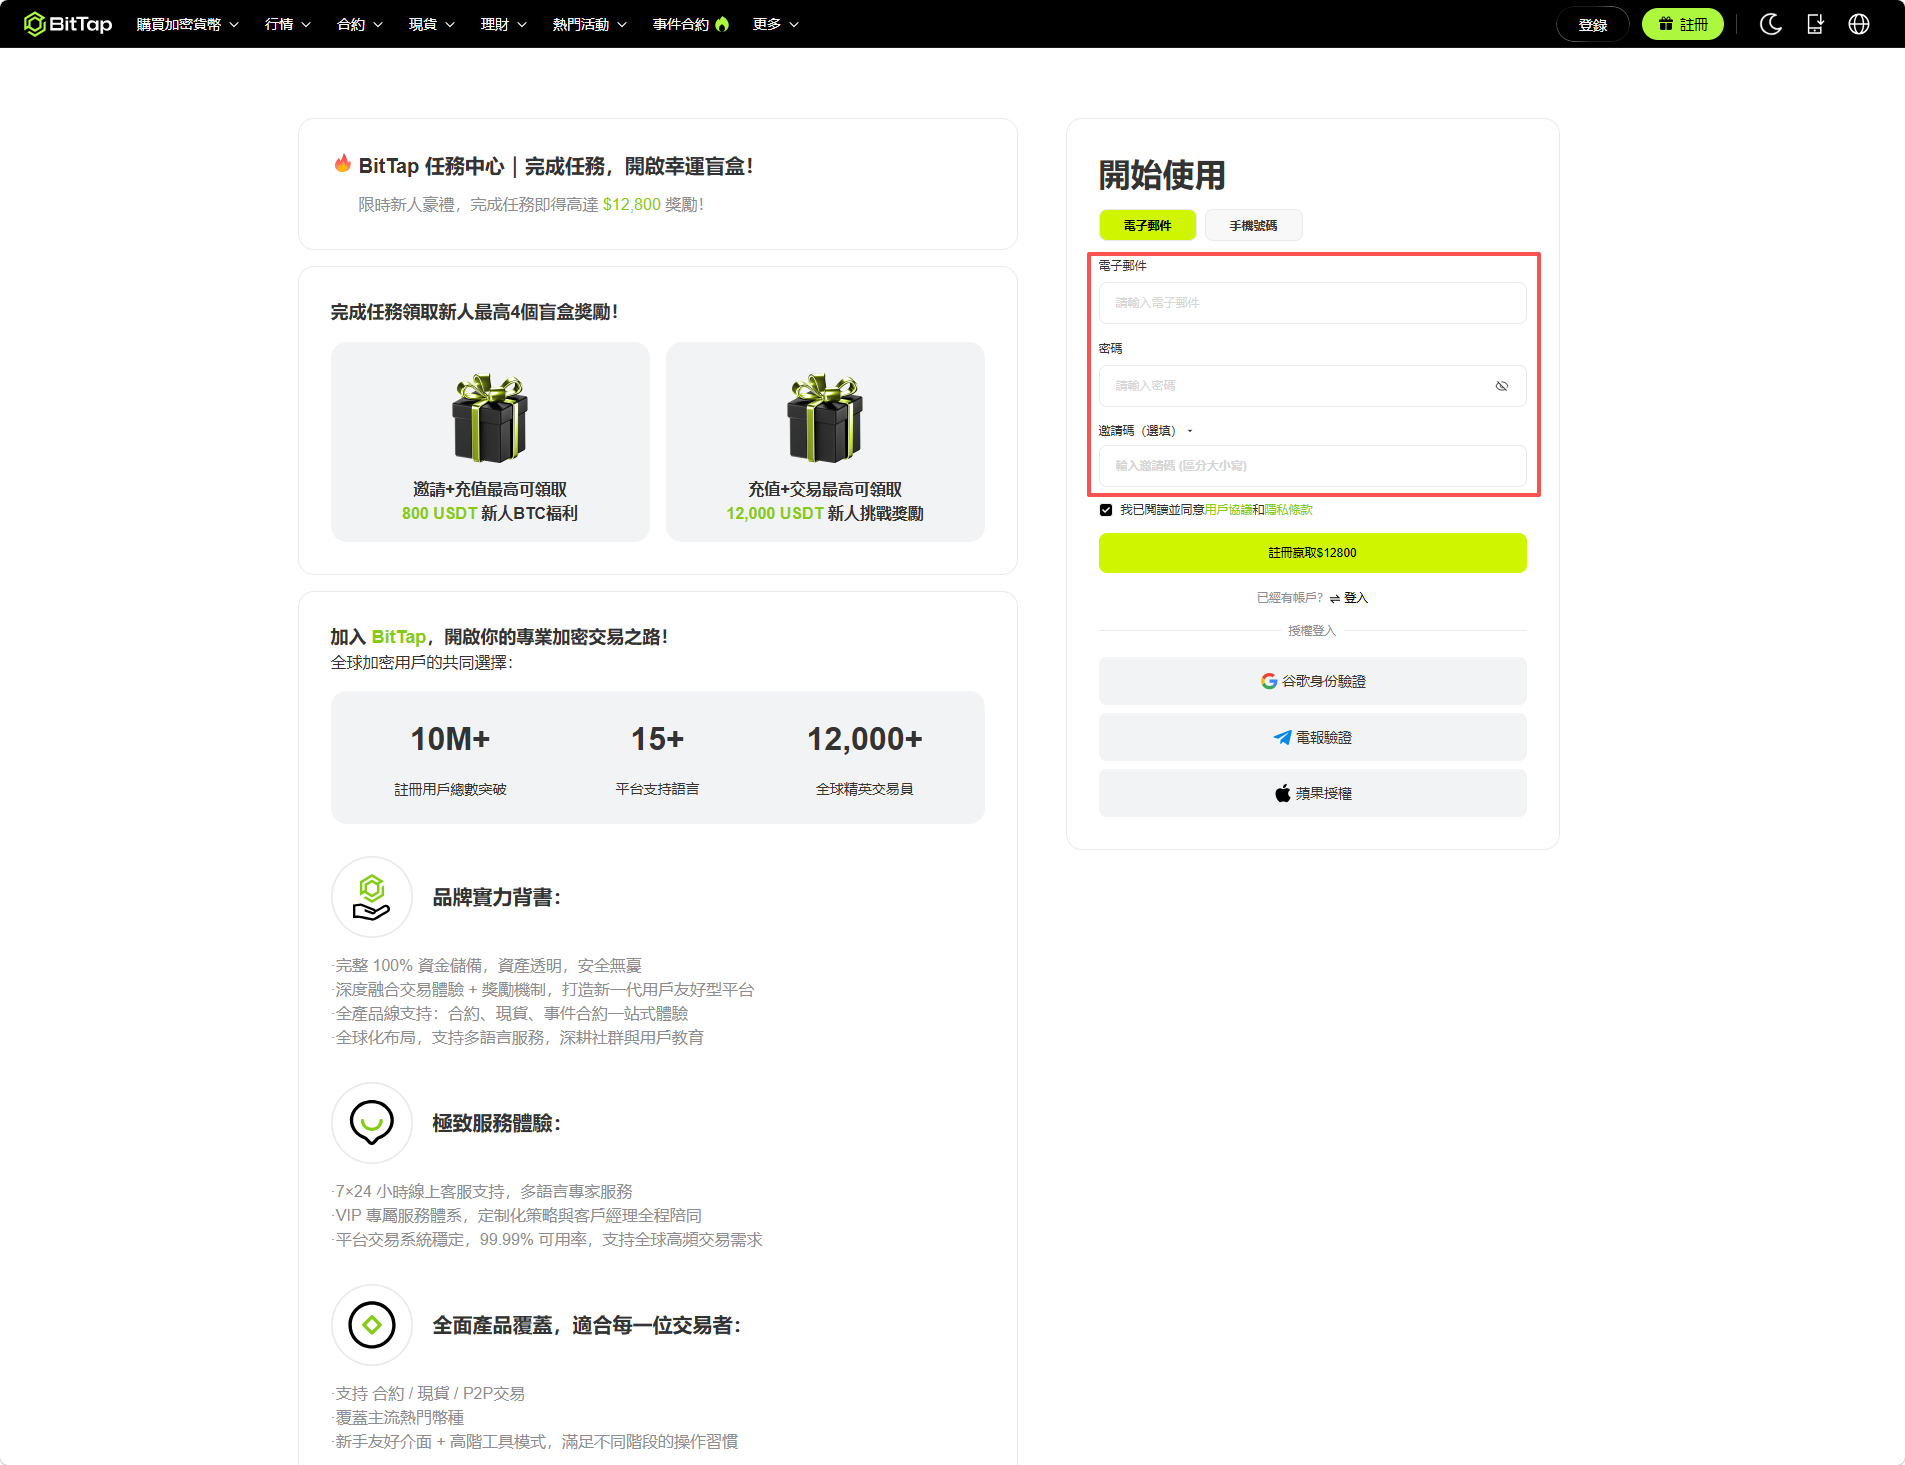
Task: Click the gift box above 12,000 USDT
Action: [x=825, y=418]
